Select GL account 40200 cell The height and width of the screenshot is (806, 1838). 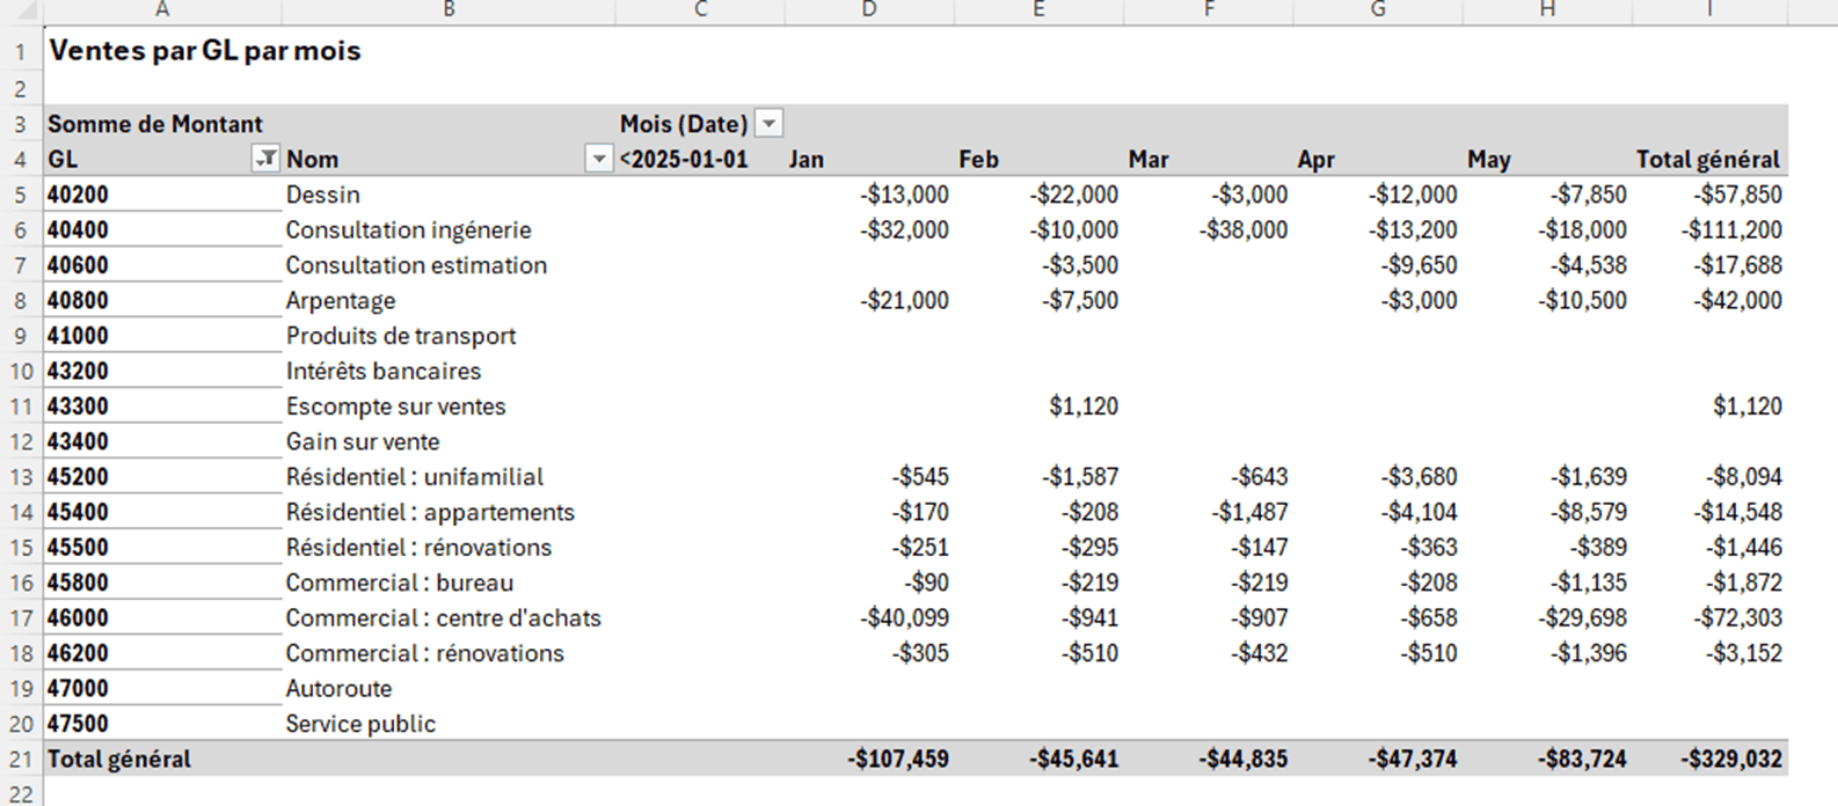click(78, 194)
